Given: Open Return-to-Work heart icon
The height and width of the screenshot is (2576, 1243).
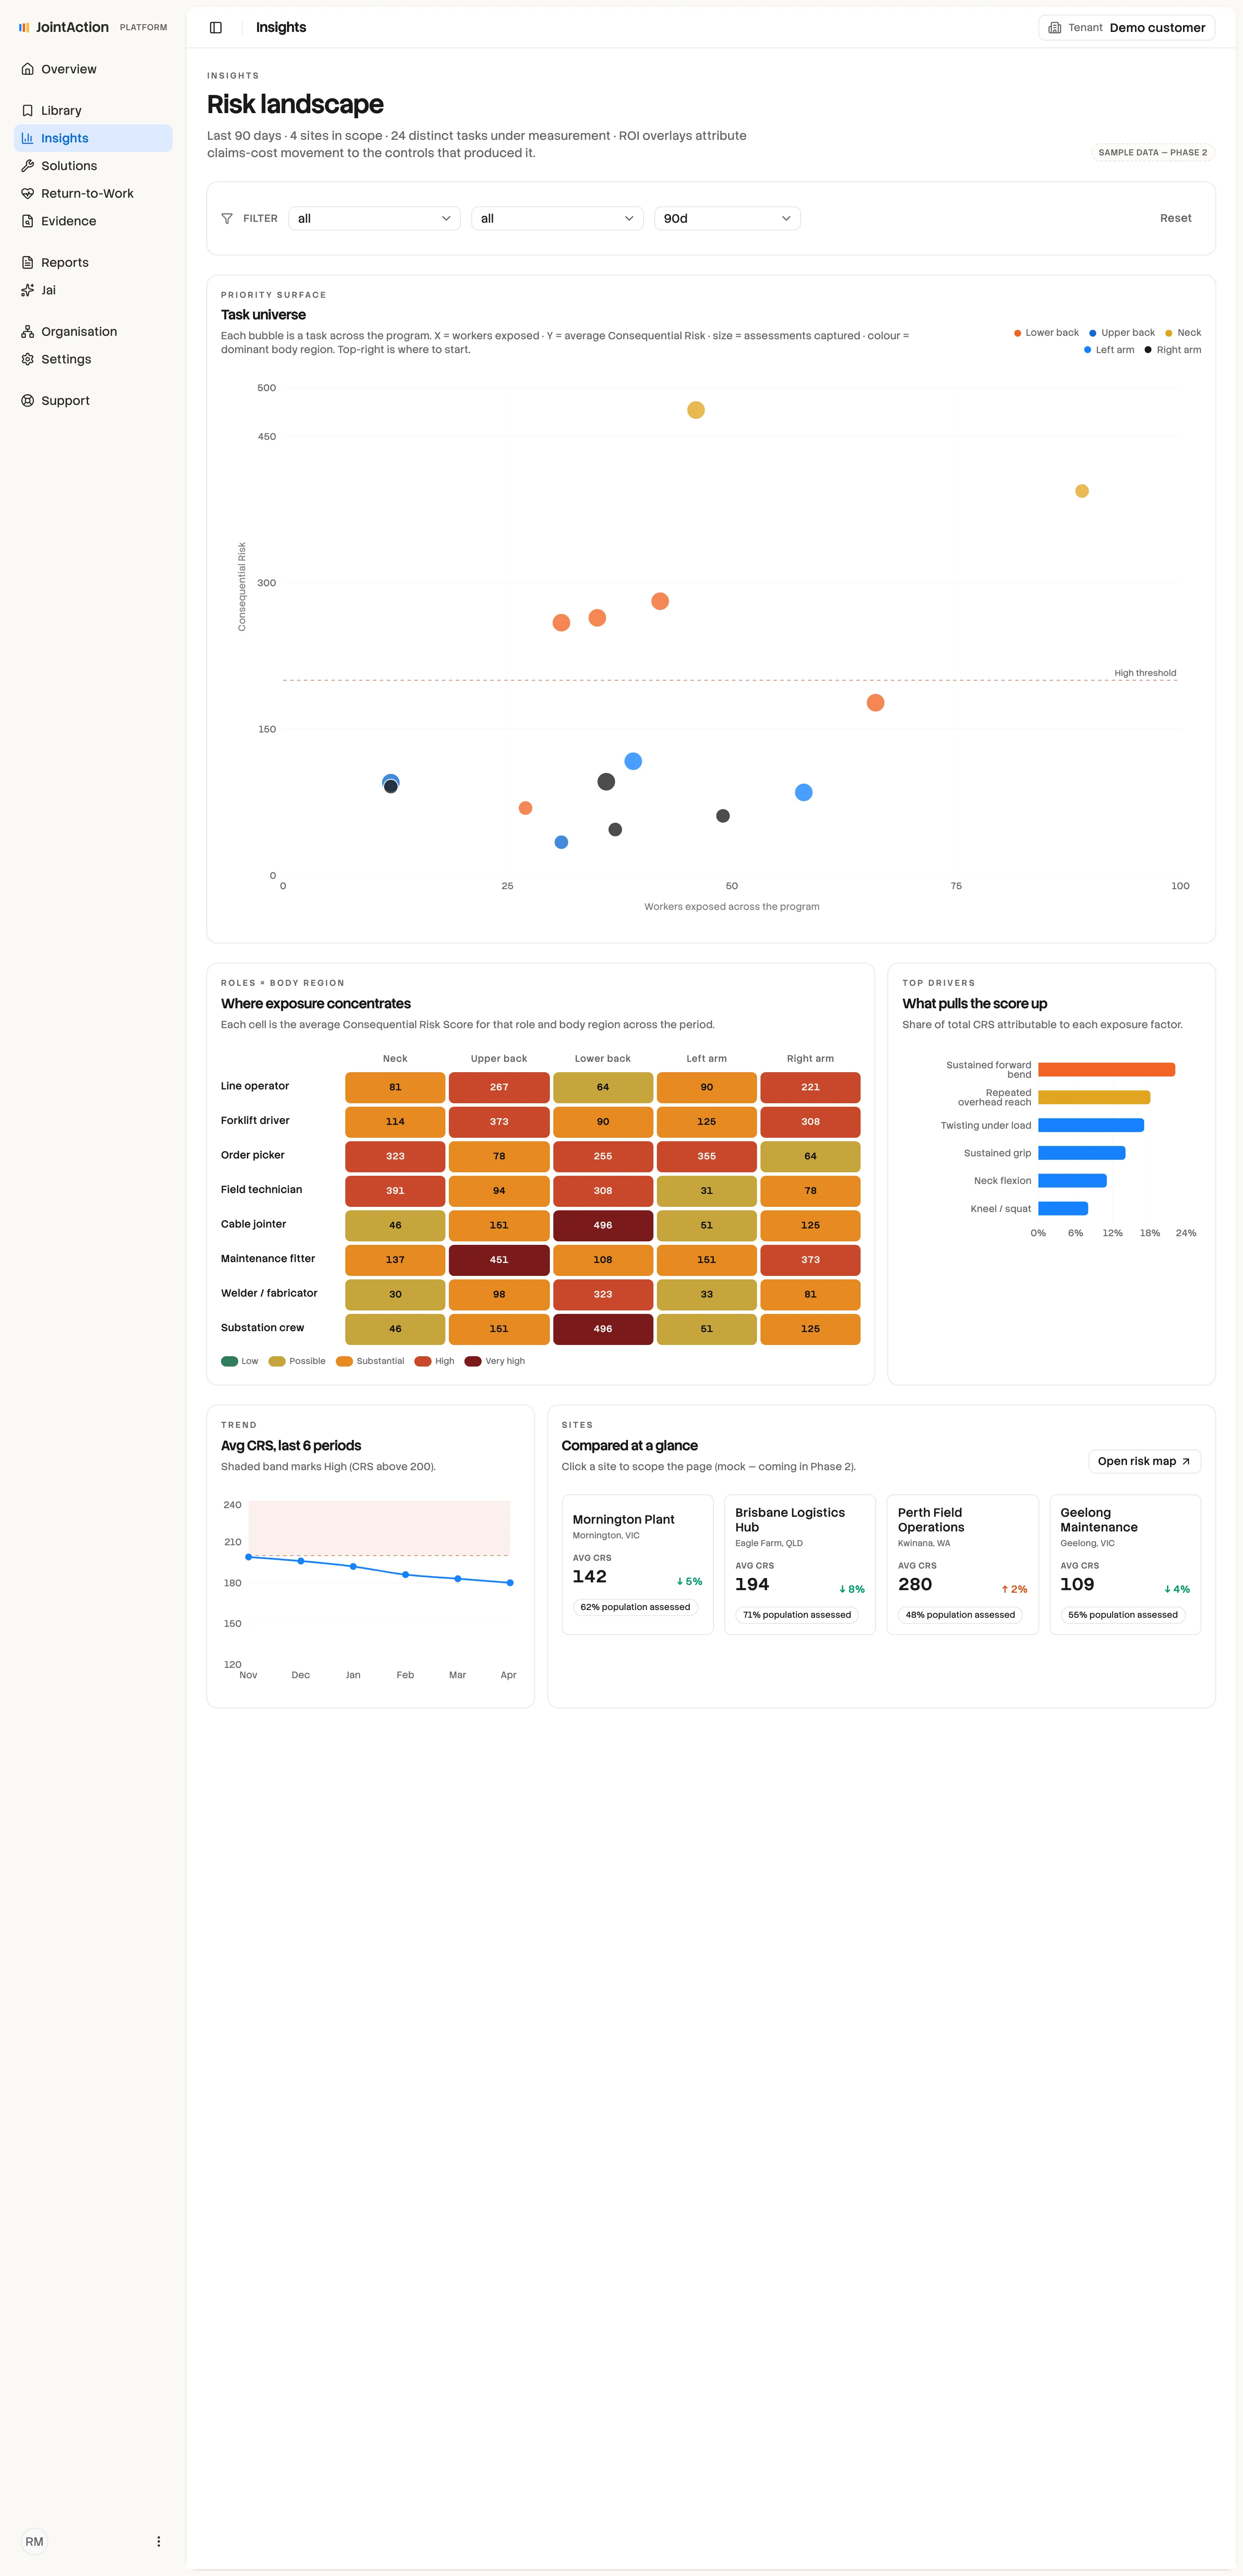Looking at the screenshot, I should 28,194.
